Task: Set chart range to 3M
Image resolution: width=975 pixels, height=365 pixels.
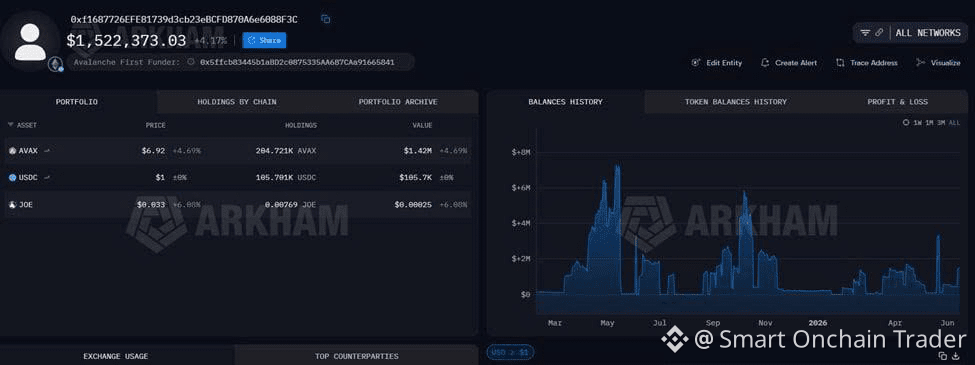Action: click(941, 123)
